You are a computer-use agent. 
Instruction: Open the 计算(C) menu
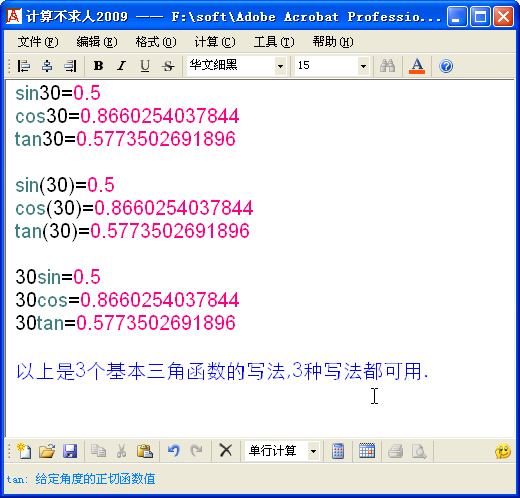[x=215, y=42]
